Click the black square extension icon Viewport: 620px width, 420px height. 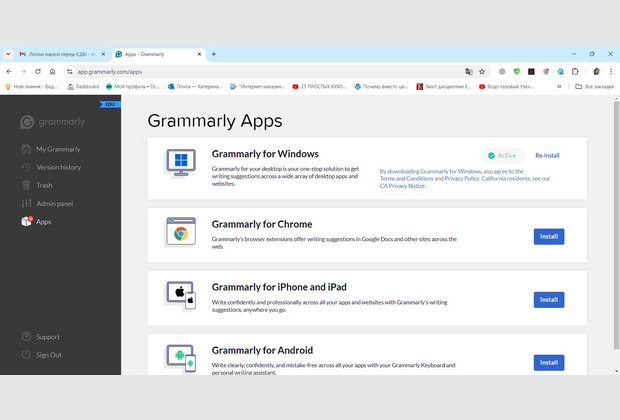point(531,72)
